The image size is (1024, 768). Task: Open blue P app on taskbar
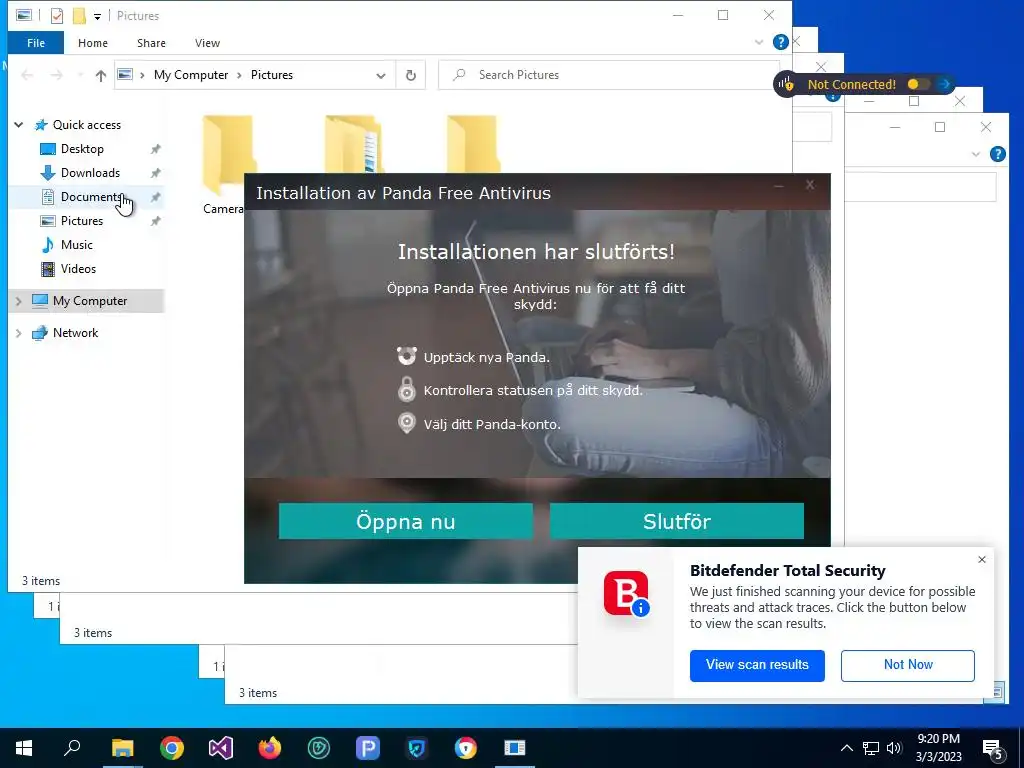coord(368,748)
